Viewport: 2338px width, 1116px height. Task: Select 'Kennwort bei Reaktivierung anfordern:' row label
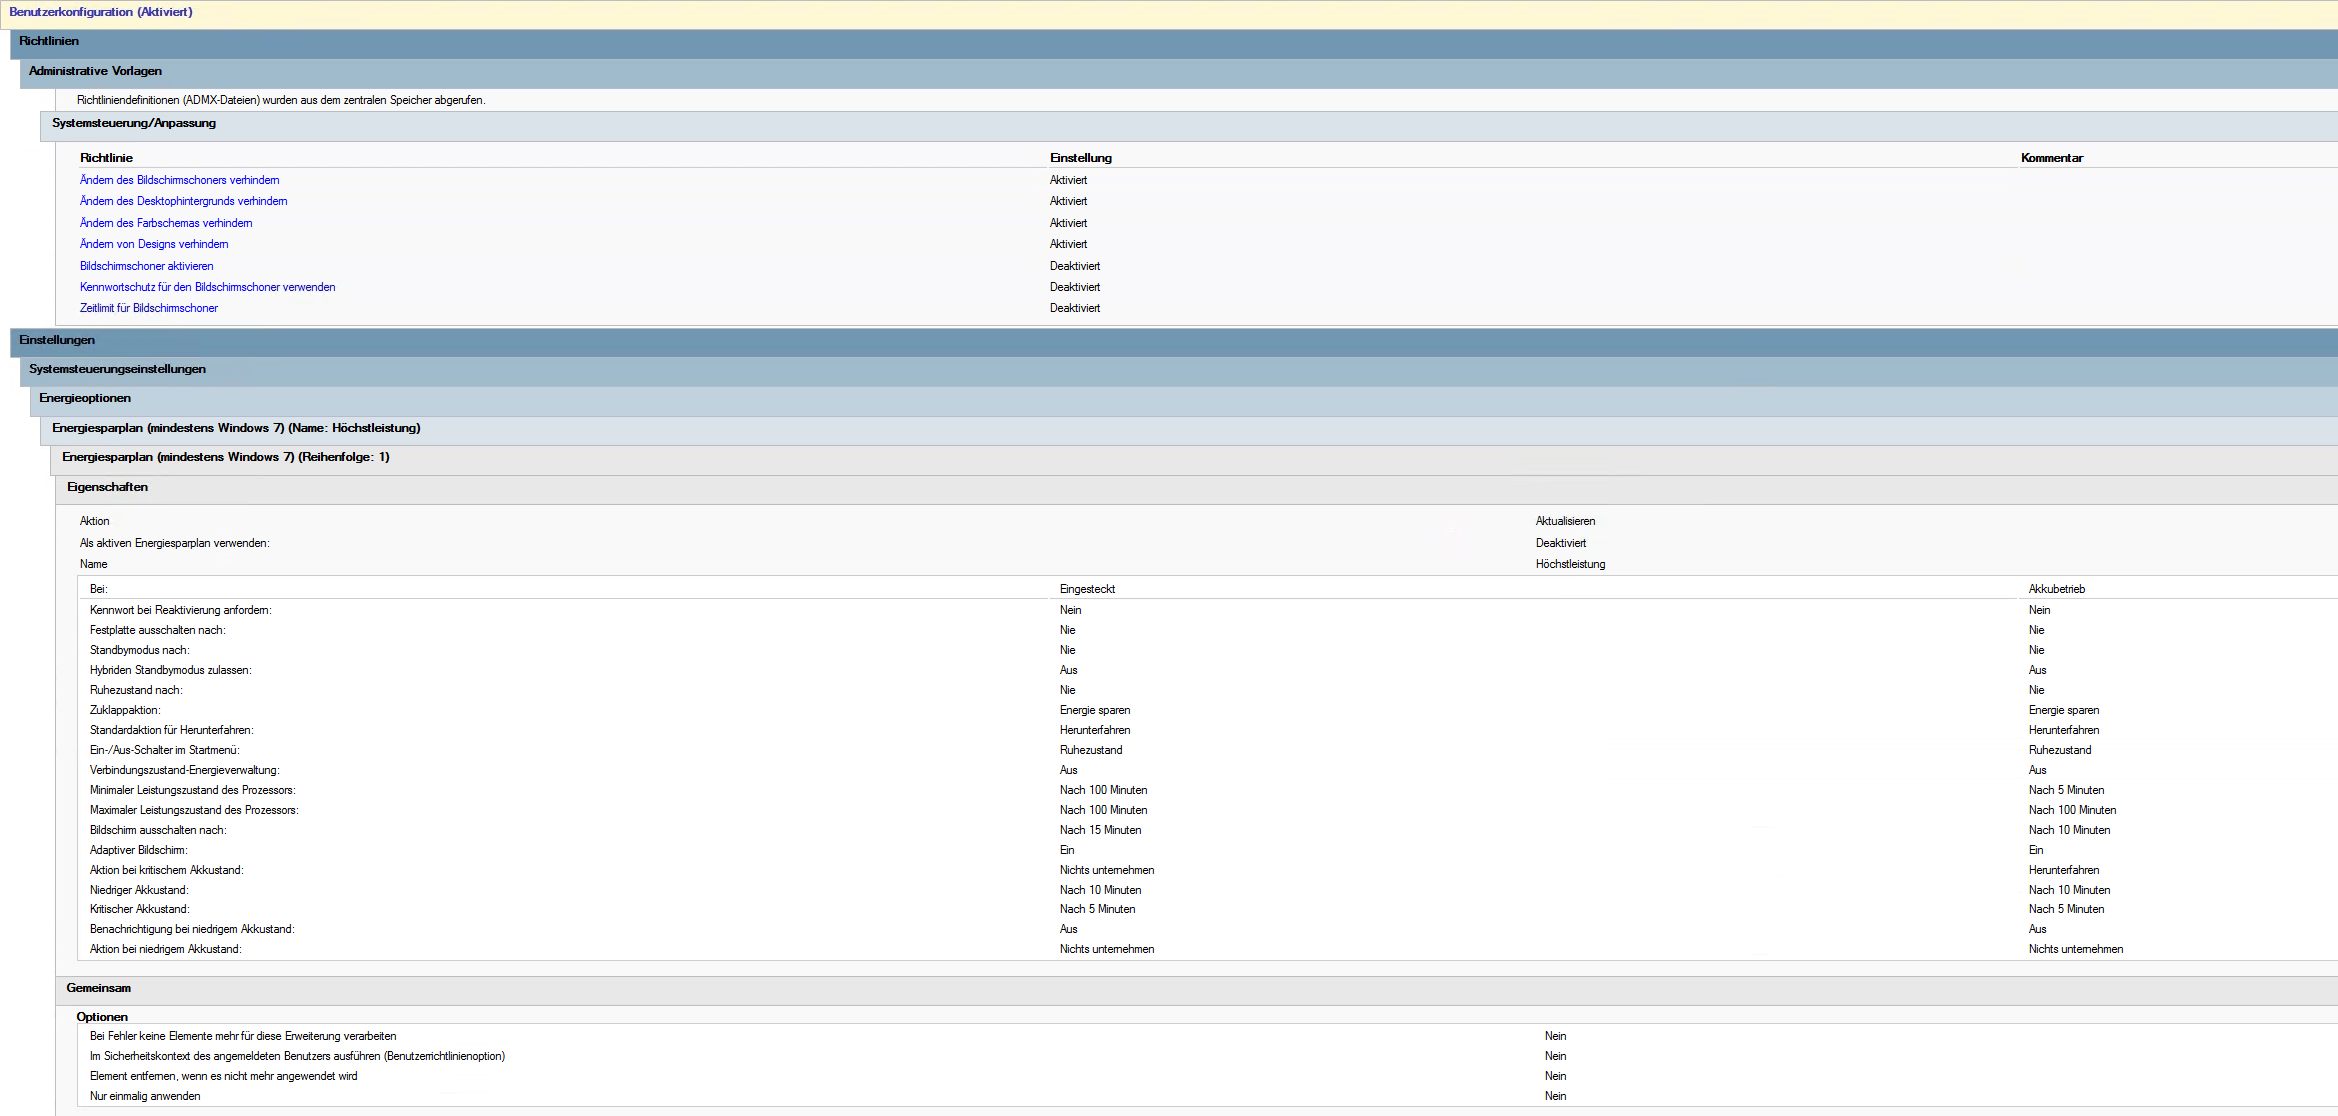[x=181, y=610]
